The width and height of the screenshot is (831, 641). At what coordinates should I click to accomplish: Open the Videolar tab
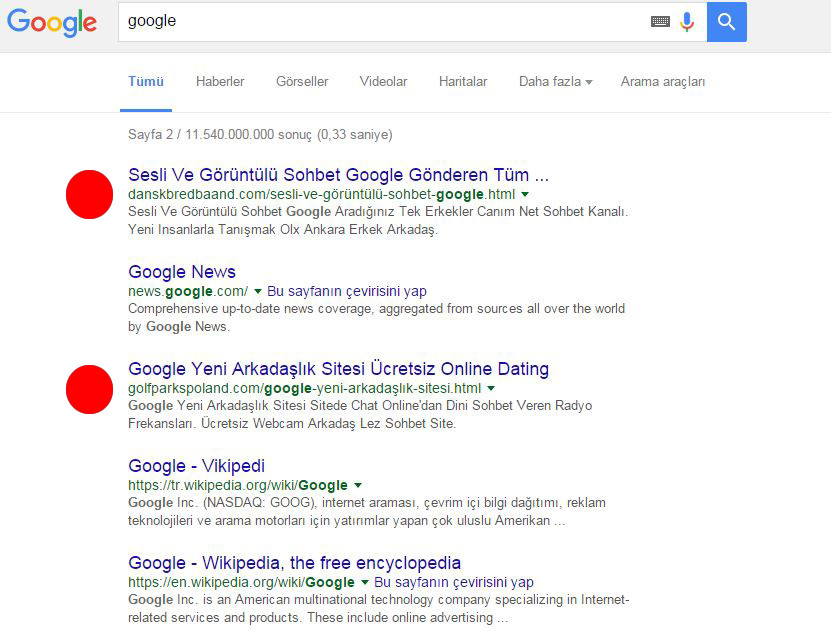point(383,82)
